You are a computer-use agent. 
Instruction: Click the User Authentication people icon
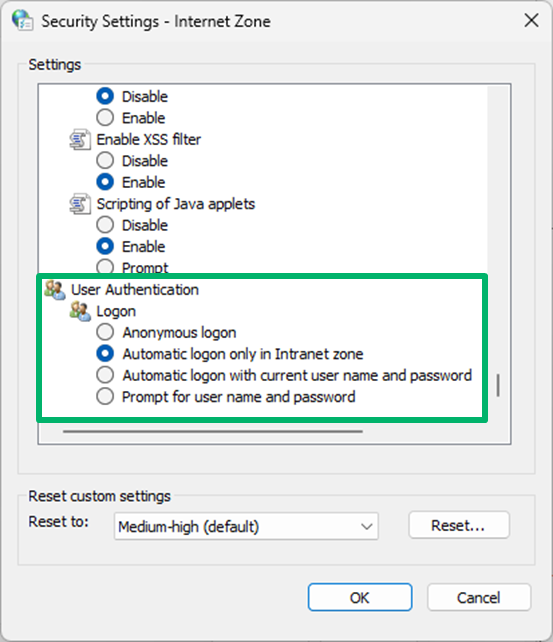point(55,289)
